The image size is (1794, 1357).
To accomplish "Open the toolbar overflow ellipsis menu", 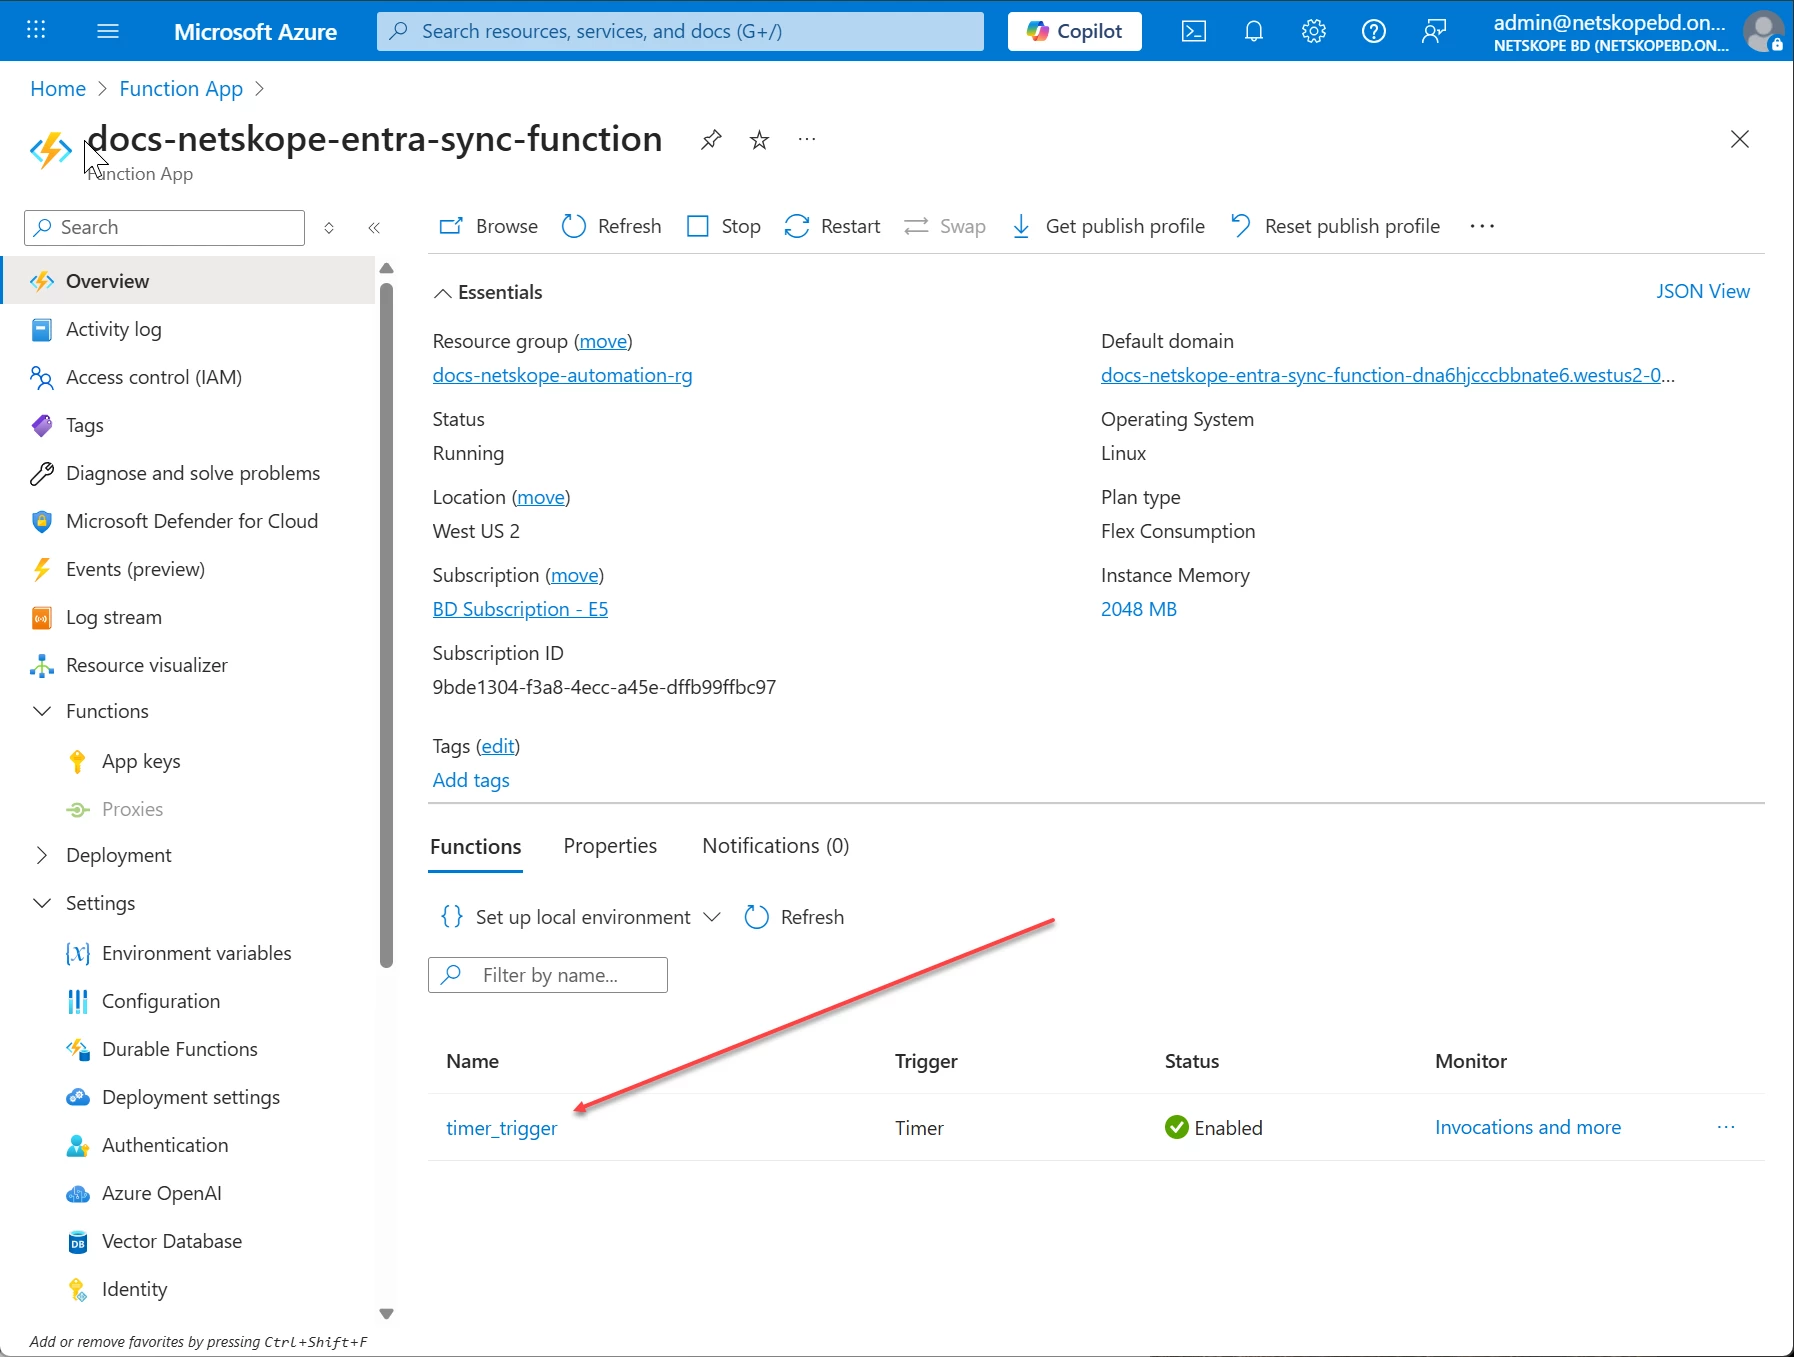I will click(1482, 226).
